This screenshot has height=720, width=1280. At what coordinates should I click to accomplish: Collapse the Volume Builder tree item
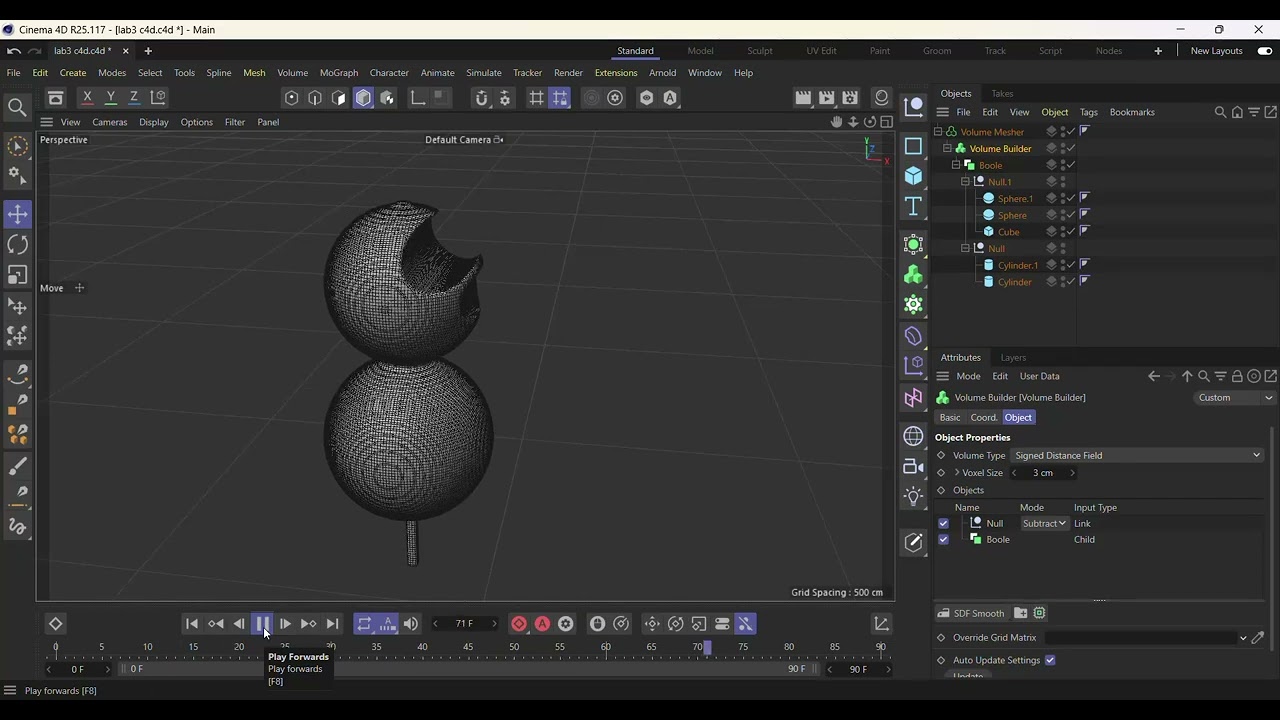947,149
